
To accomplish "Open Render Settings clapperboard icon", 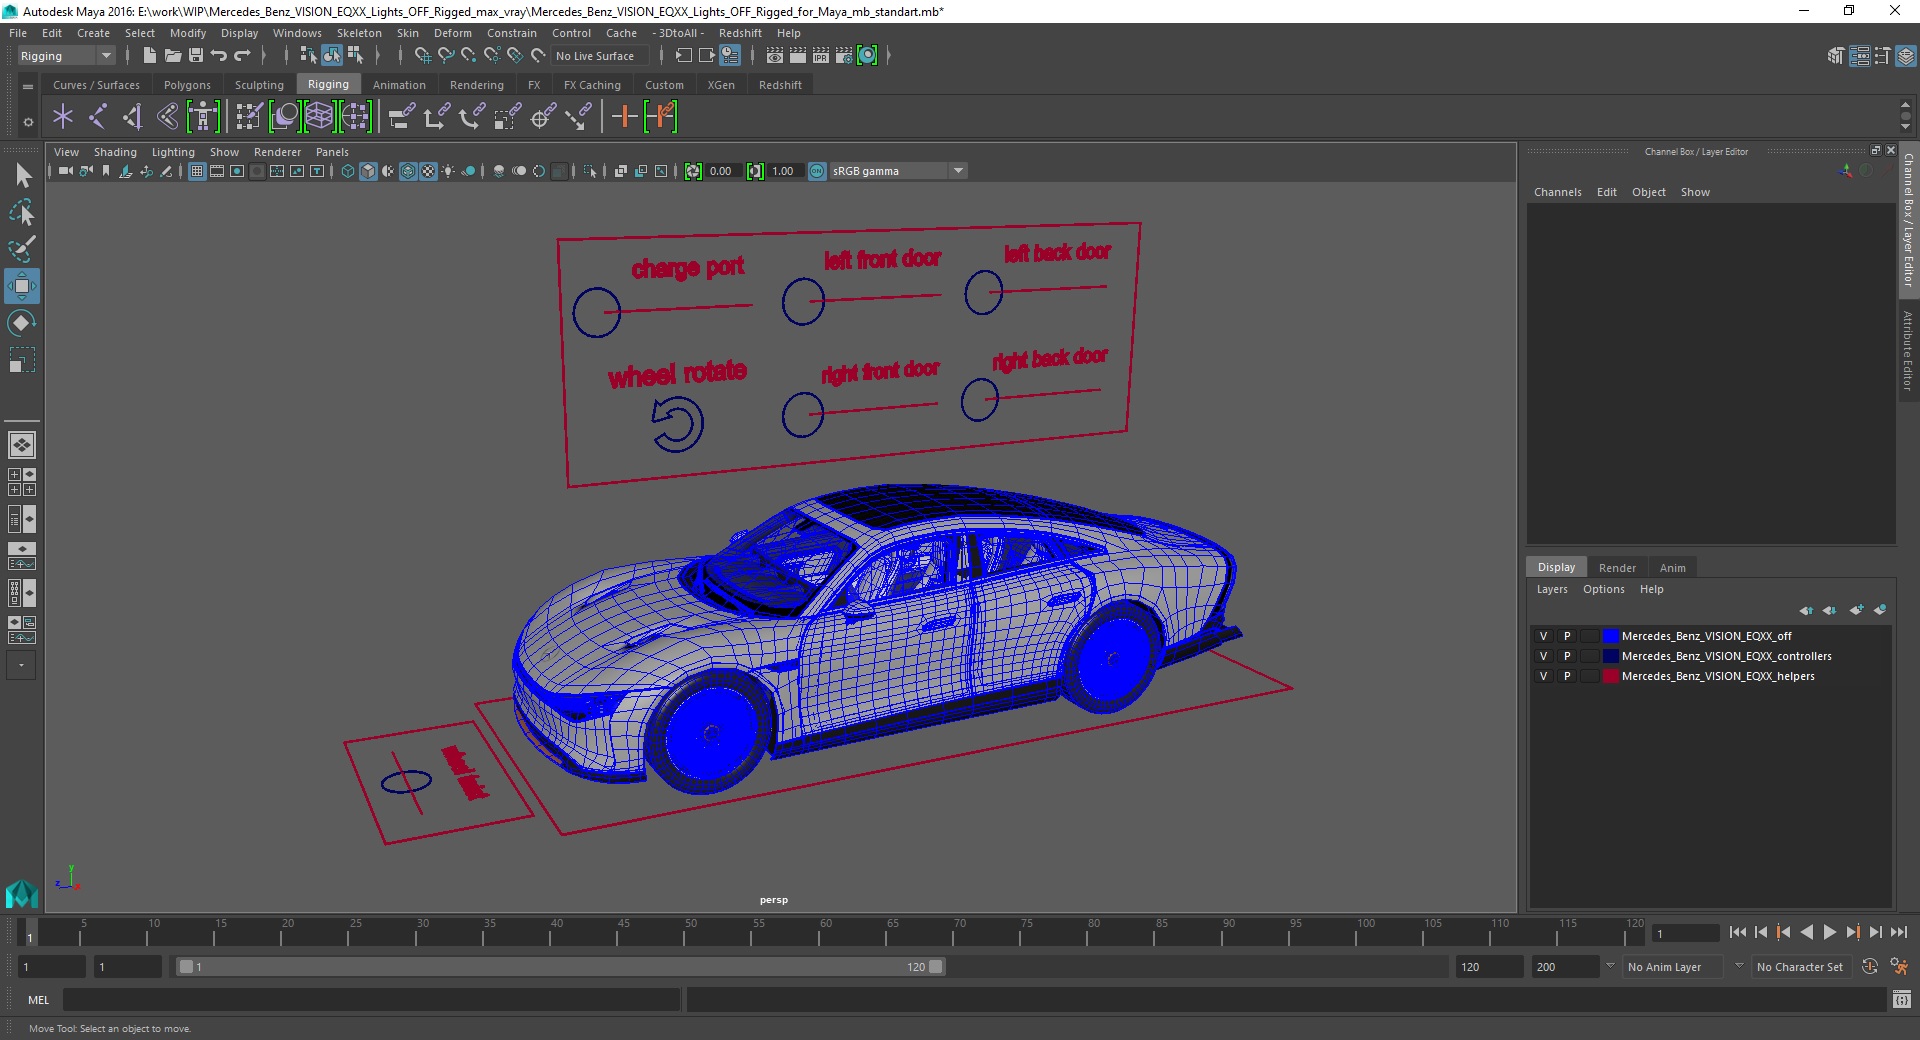I will click(844, 56).
